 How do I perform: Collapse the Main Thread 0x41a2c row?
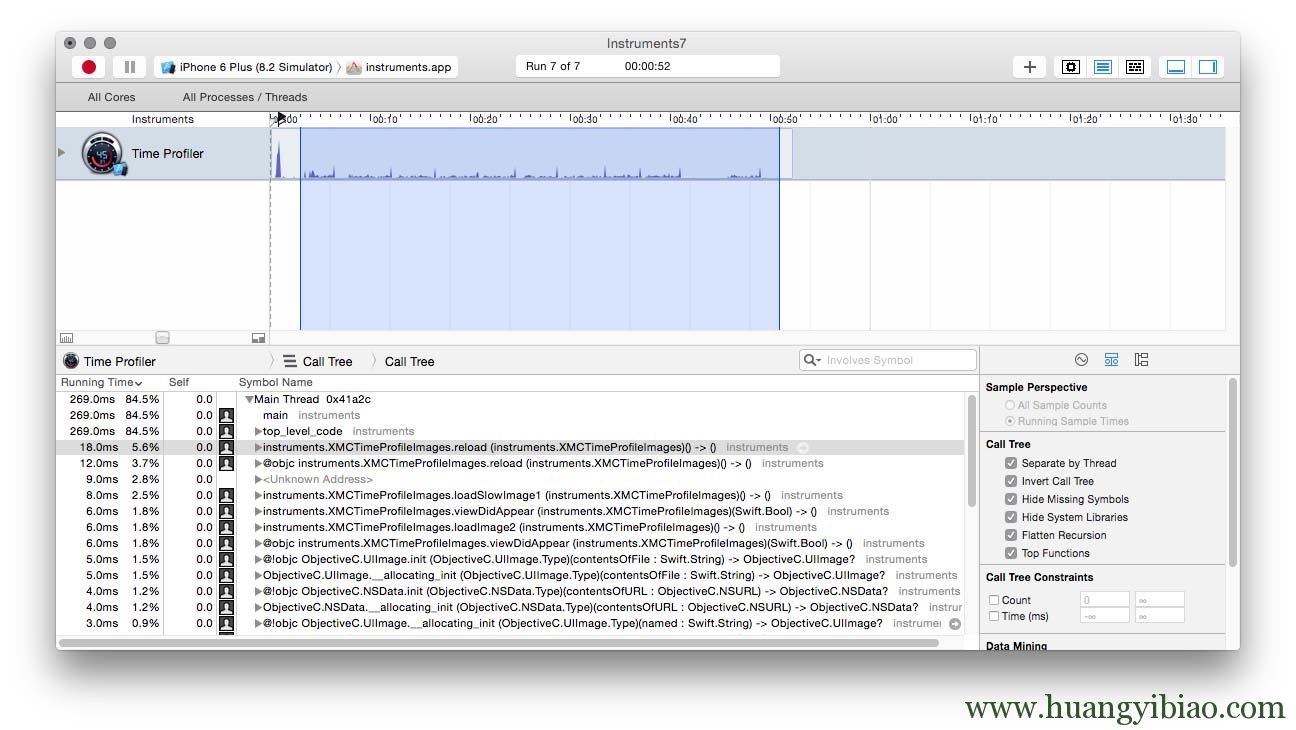(249, 400)
